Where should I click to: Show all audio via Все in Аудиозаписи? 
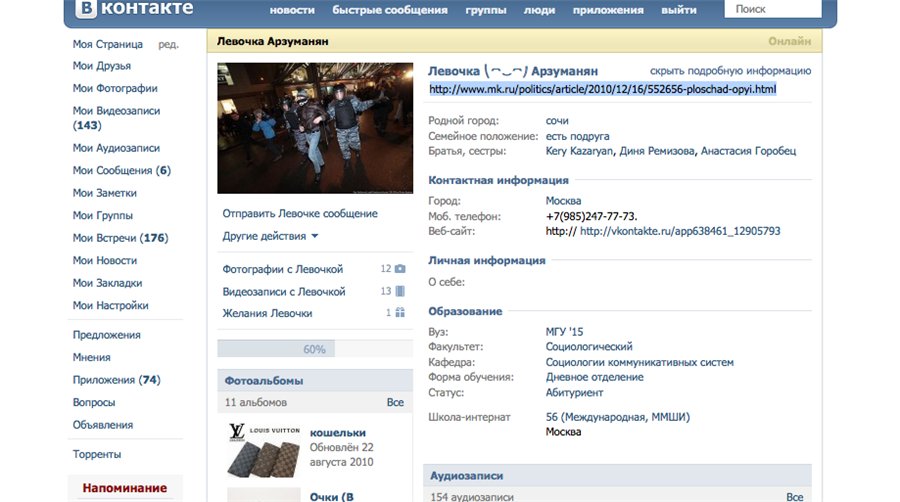[x=794, y=497]
